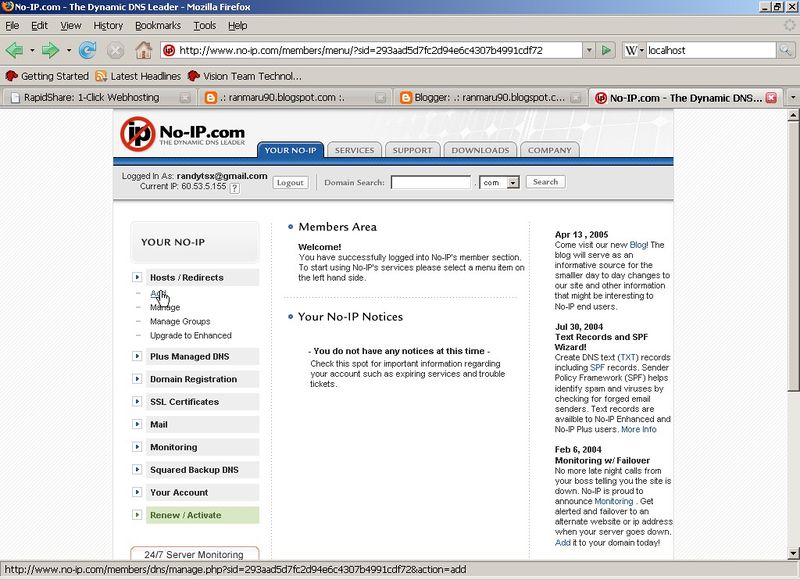Open the browser Home page icon
This screenshot has width=800, height=580.
click(143, 50)
